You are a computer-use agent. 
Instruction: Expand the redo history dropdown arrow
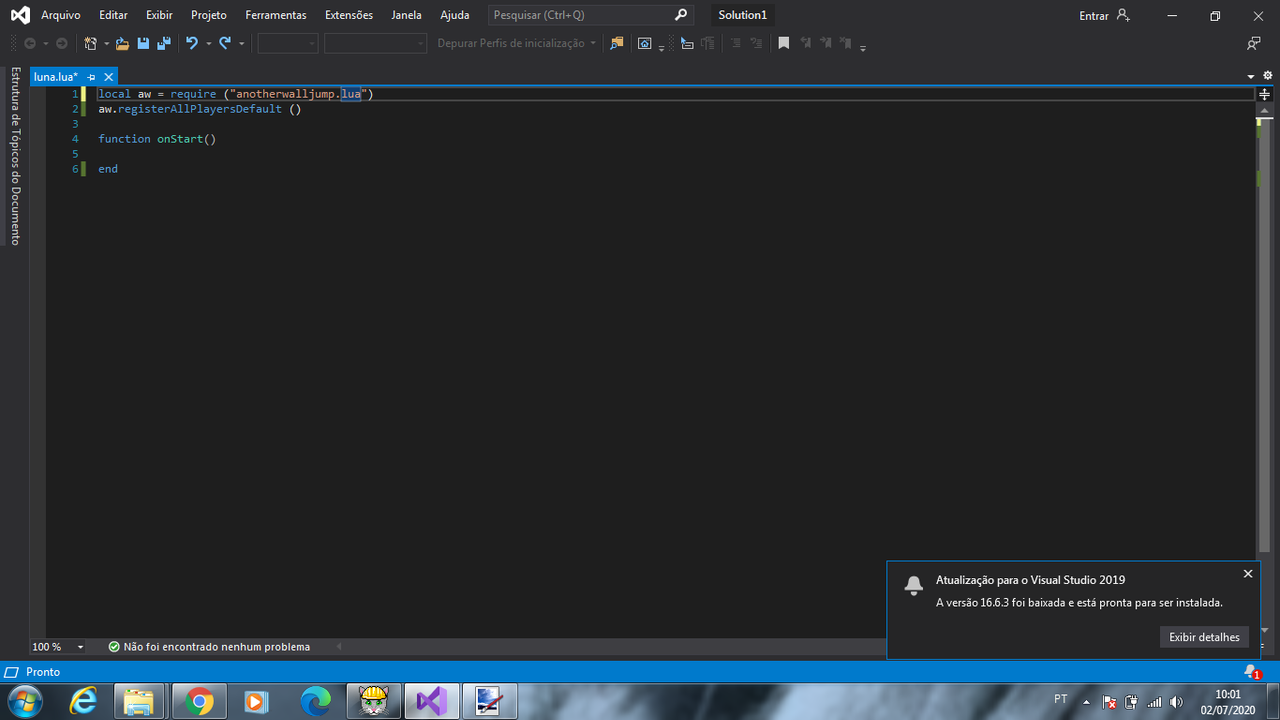(241, 43)
